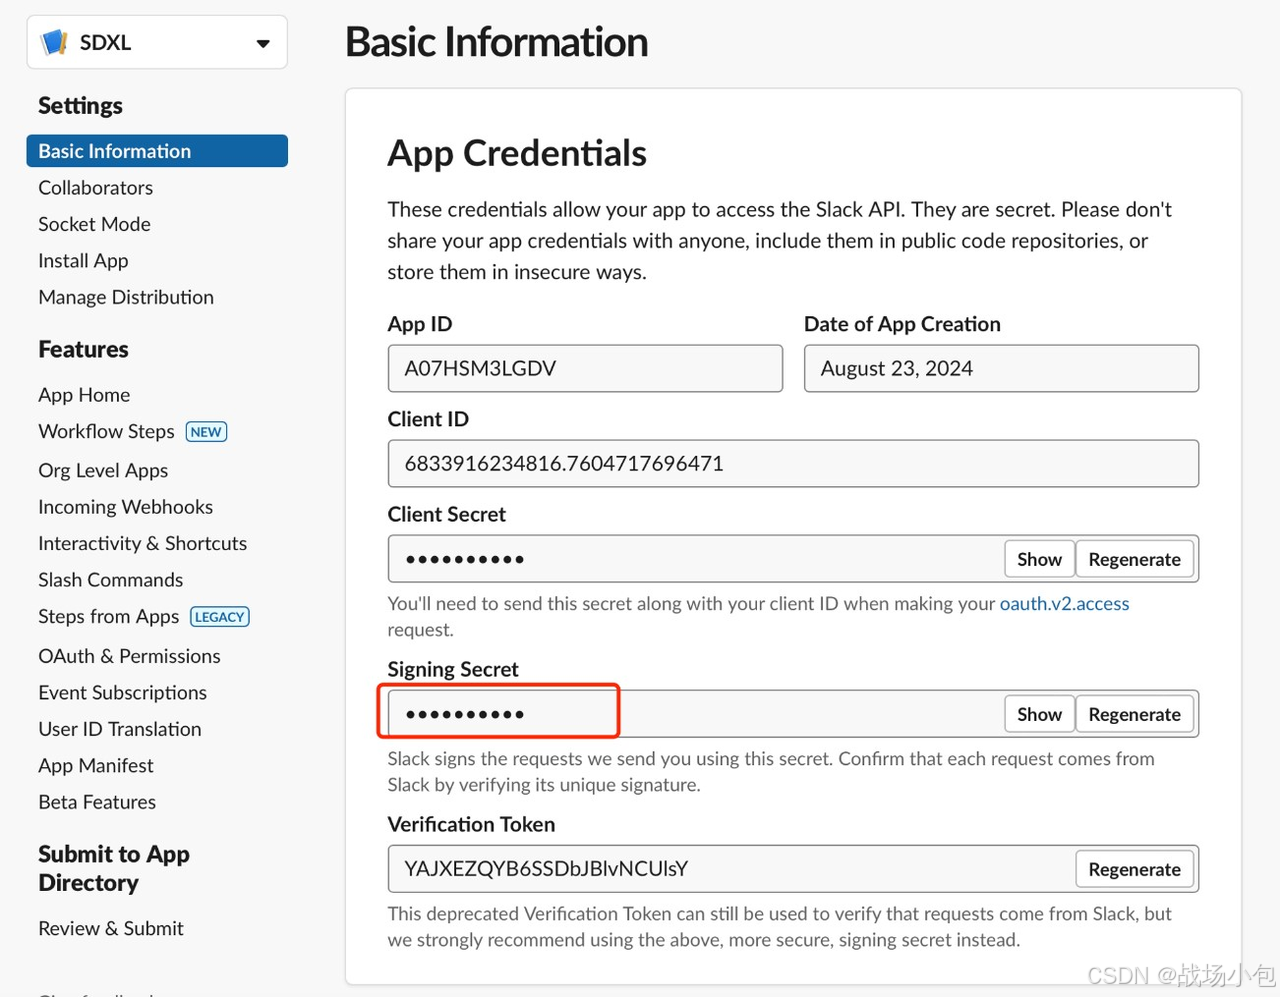Image resolution: width=1280 pixels, height=997 pixels.
Task: Open Slash Commands page
Action: [x=111, y=580]
